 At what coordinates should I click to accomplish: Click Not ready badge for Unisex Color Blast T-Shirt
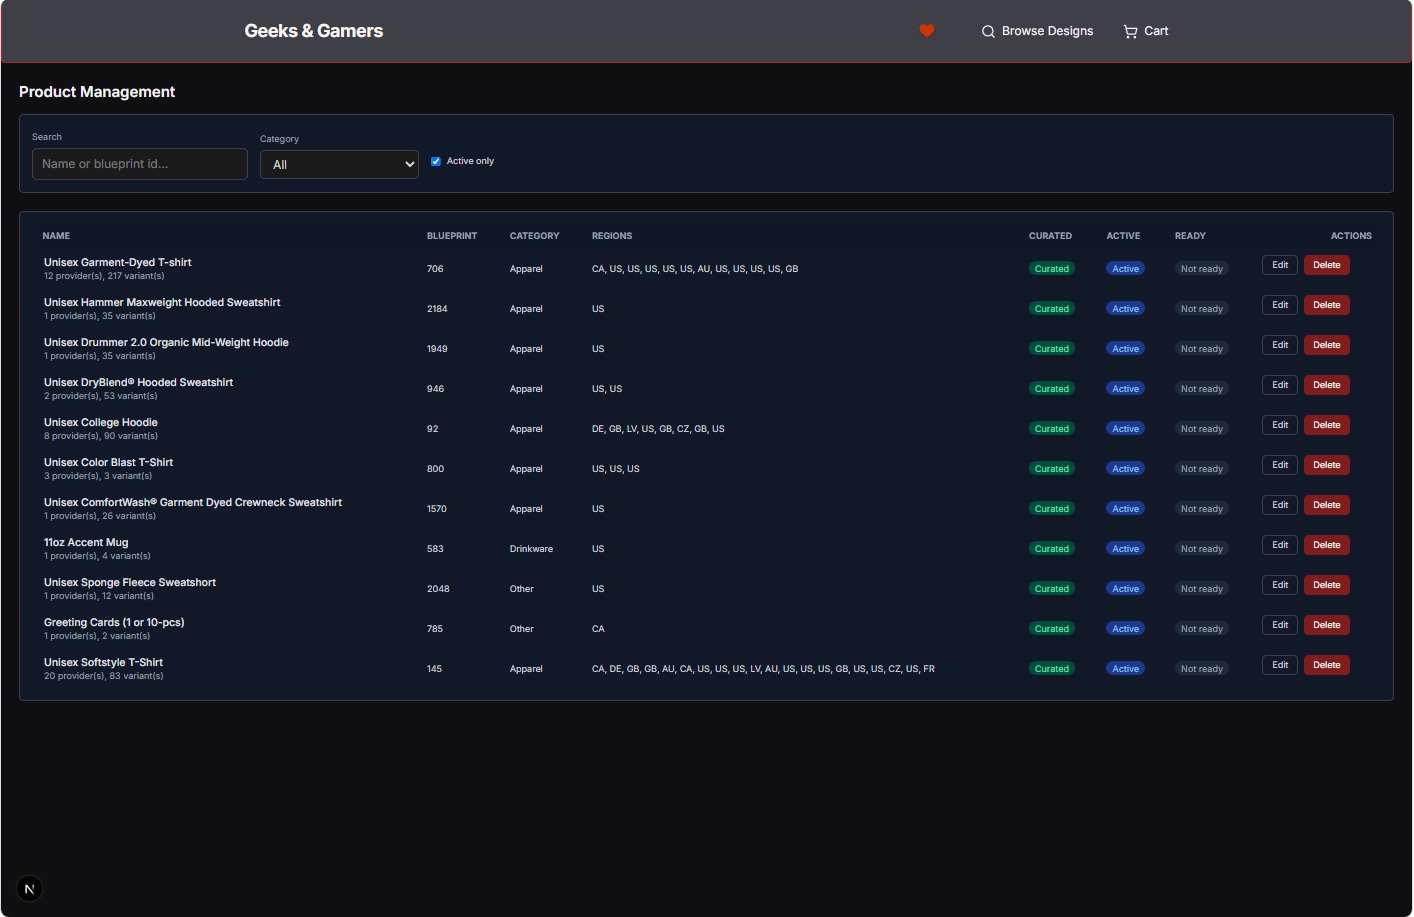tap(1201, 469)
